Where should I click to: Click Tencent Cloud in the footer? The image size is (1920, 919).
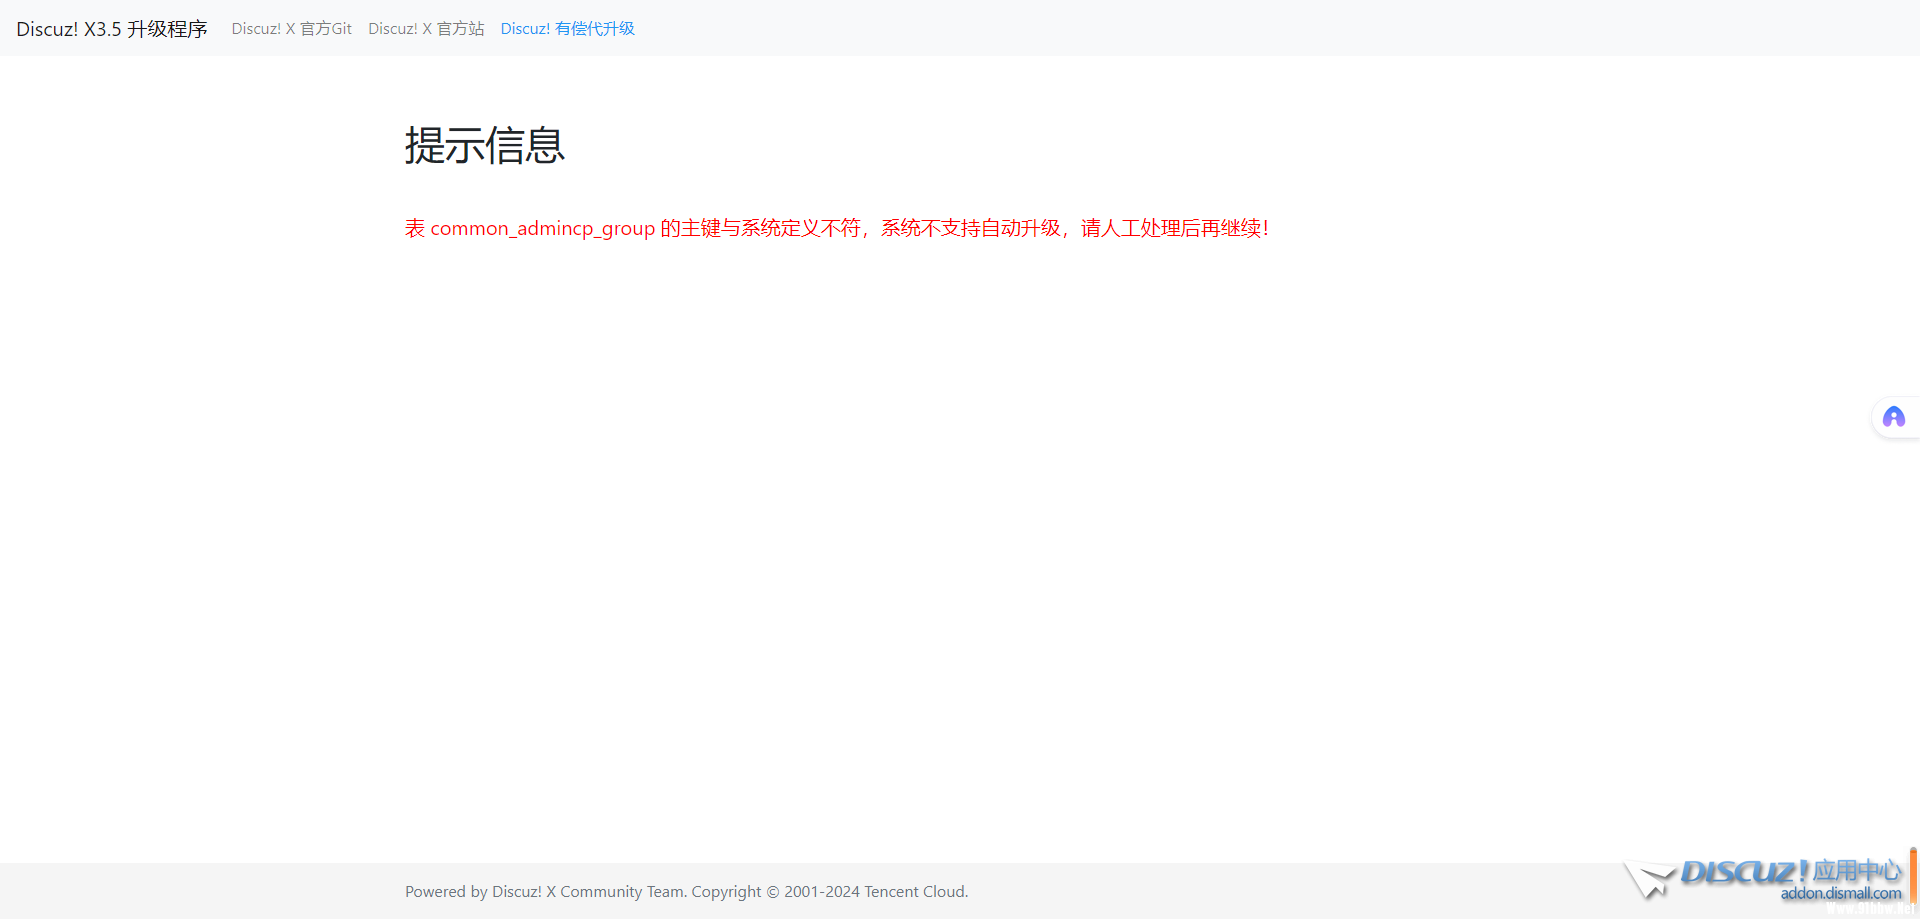coord(915,892)
